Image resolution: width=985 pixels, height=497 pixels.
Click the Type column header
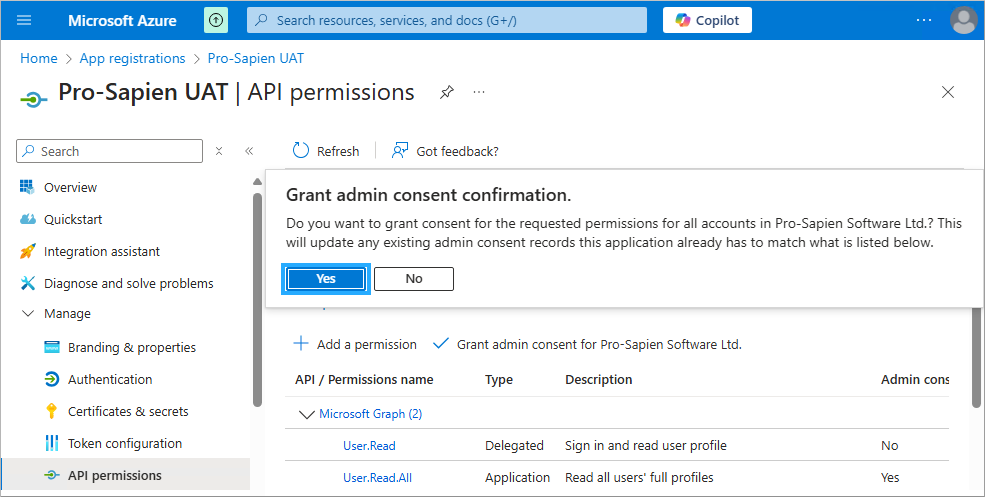[499, 380]
